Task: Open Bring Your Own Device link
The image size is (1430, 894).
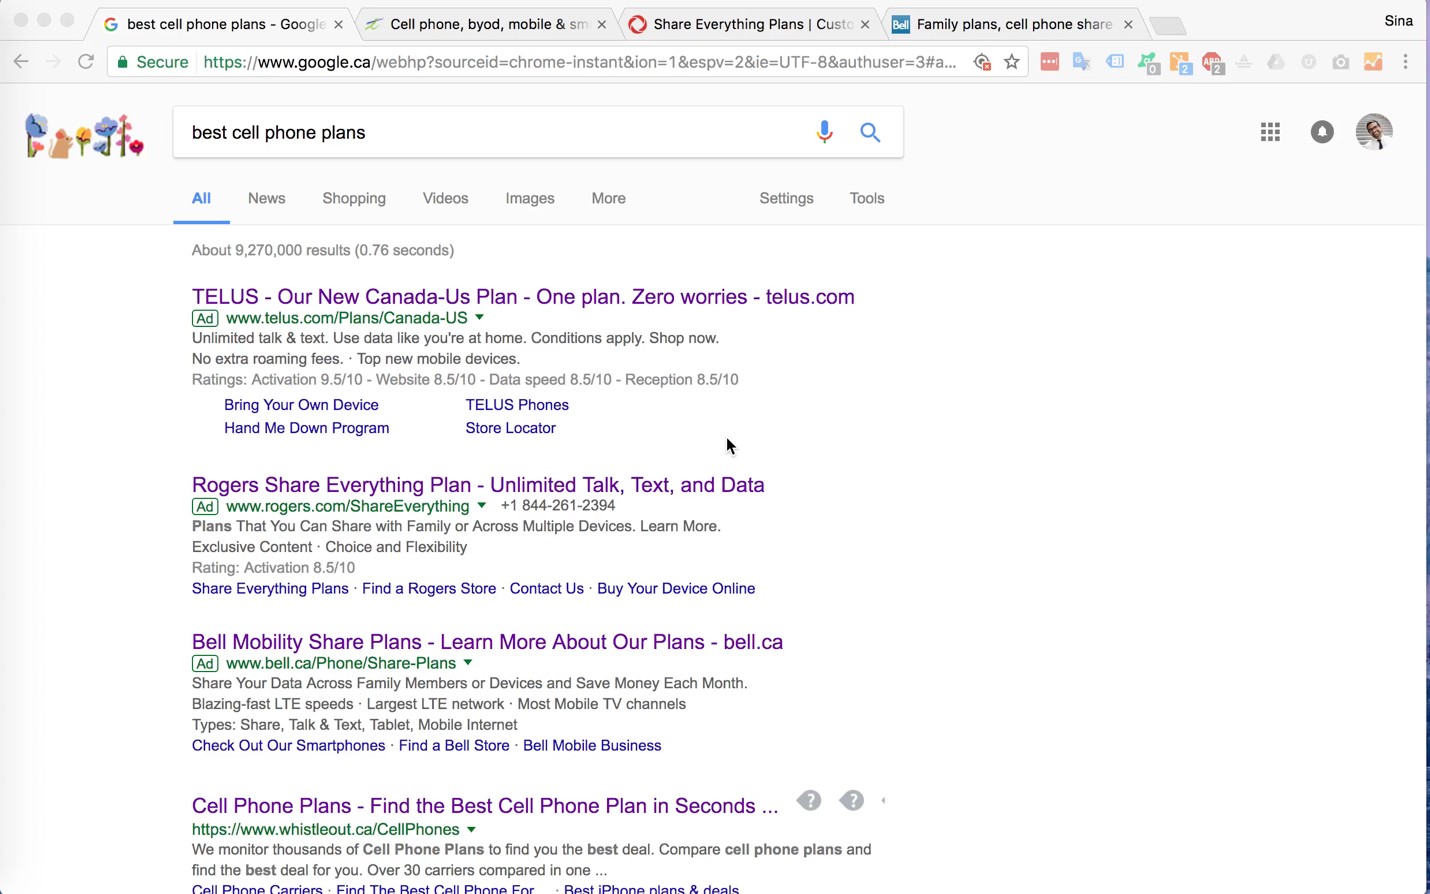Action: click(x=301, y=405)
